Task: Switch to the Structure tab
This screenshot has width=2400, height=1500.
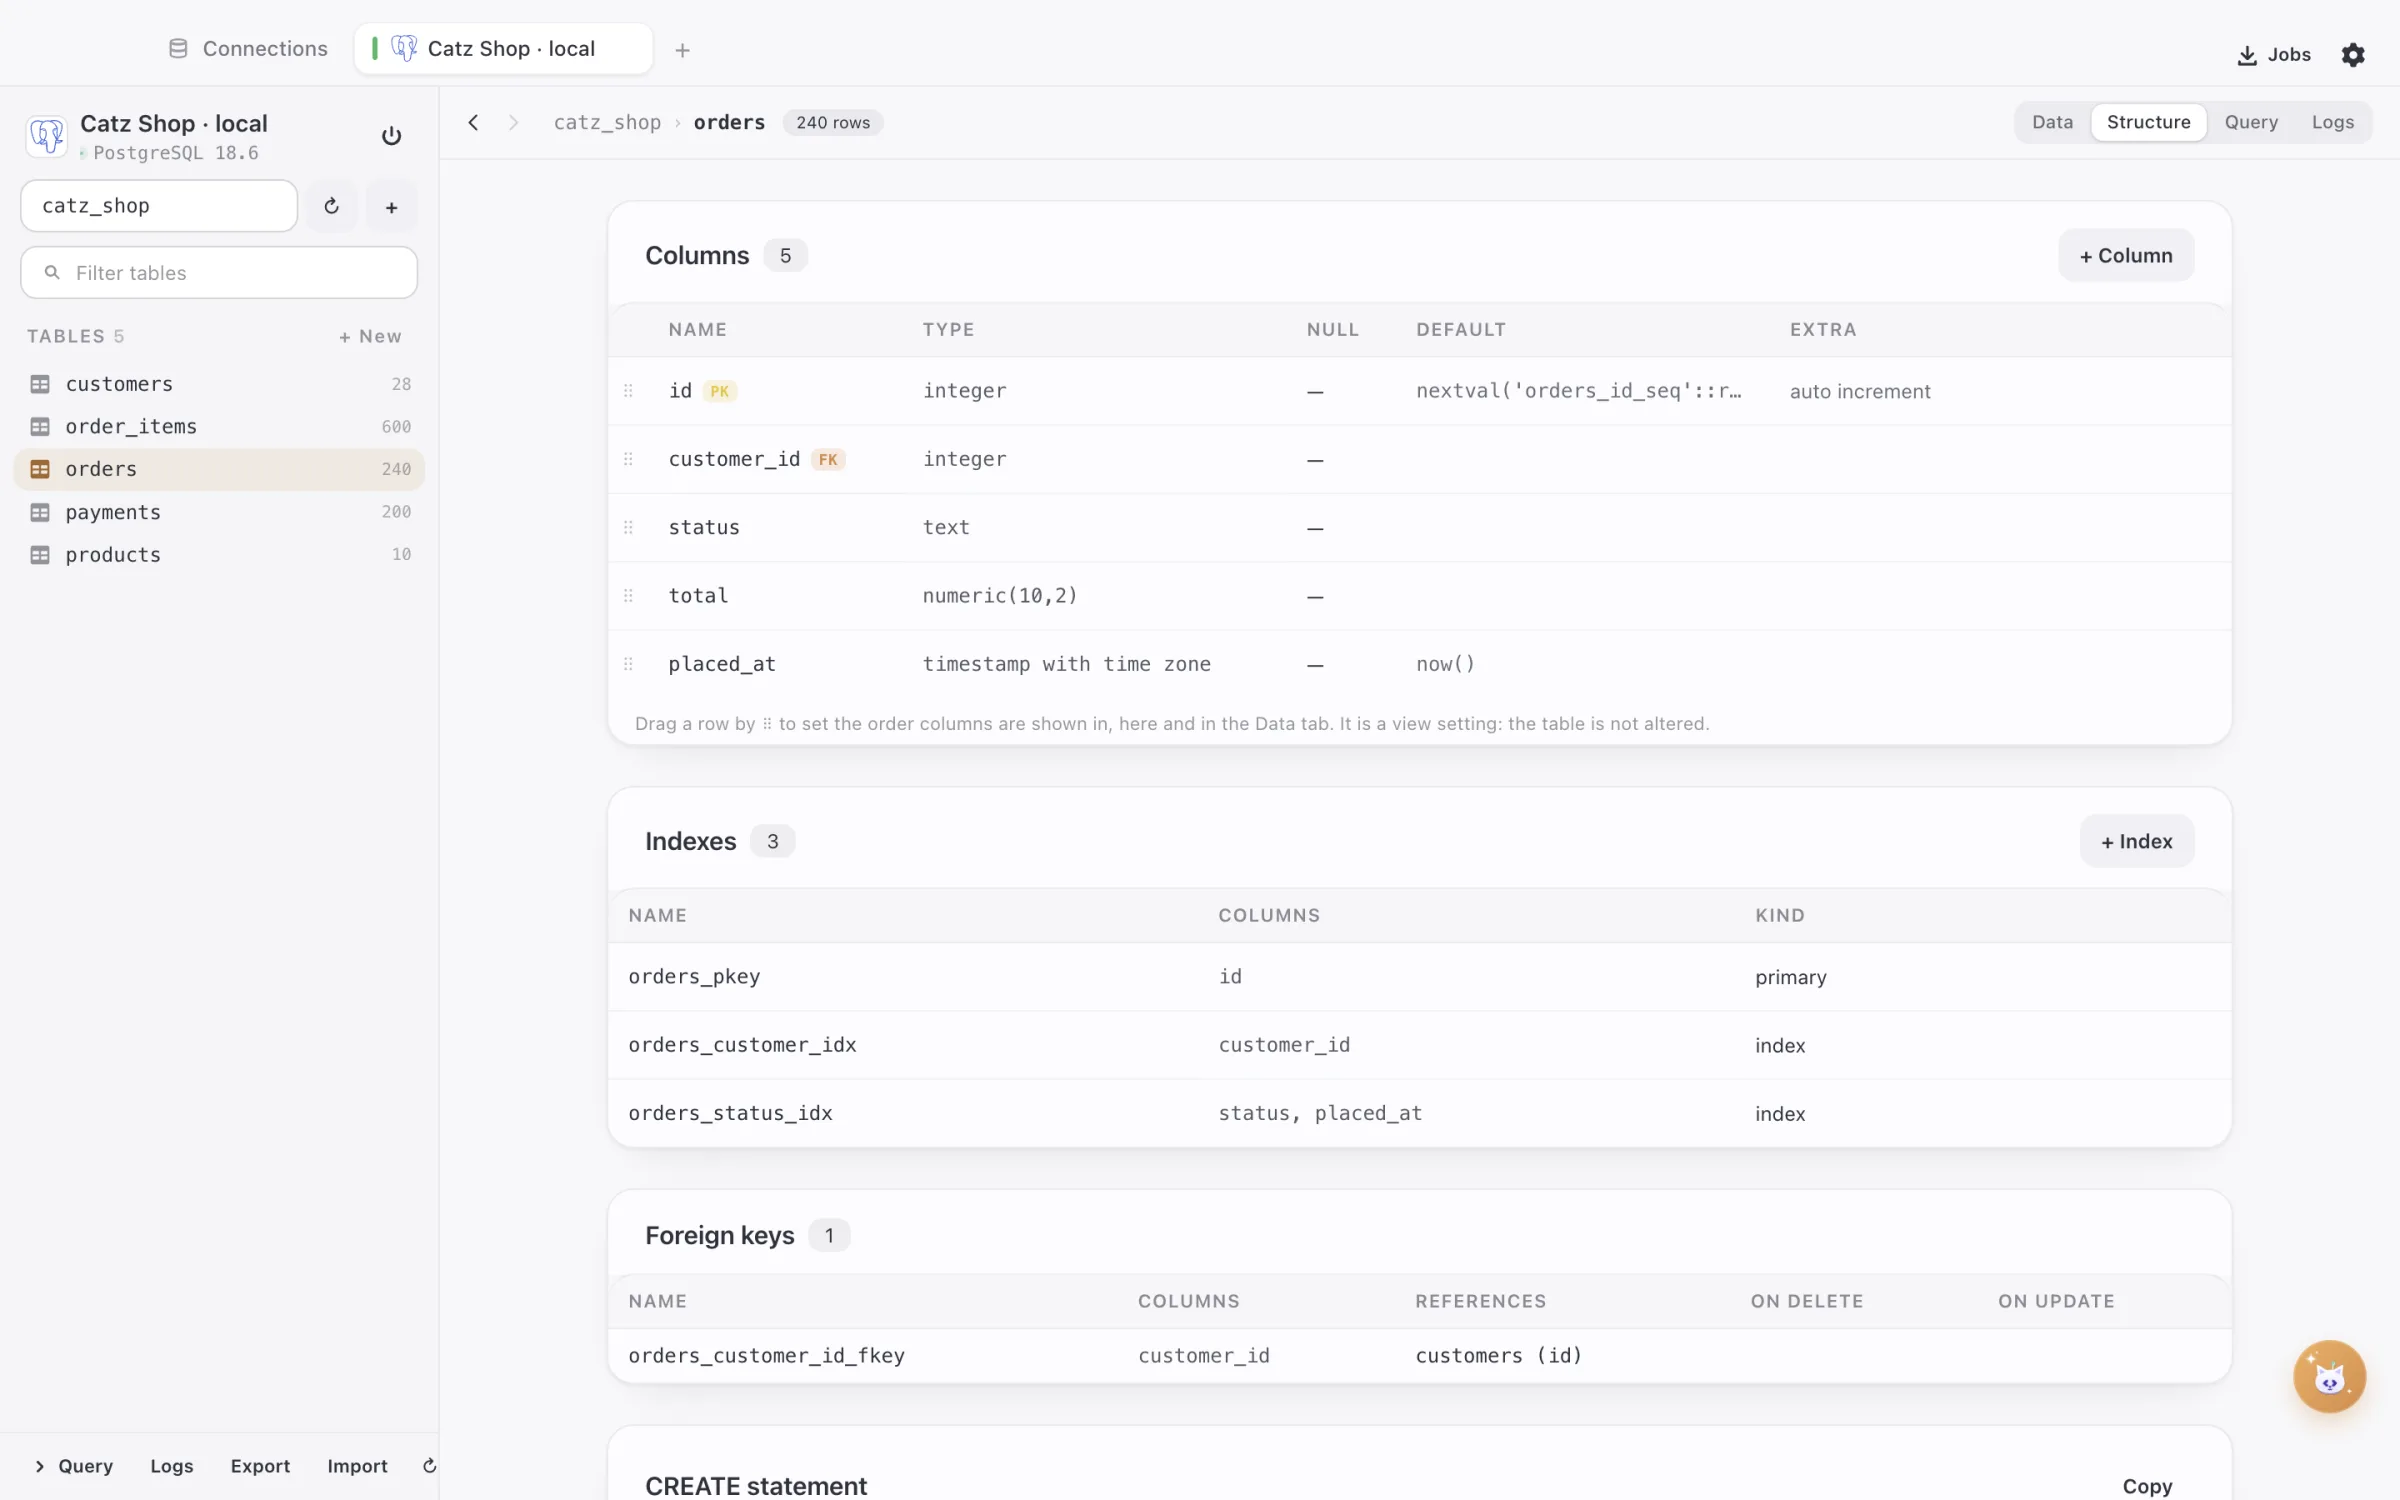Action: 2148,122
